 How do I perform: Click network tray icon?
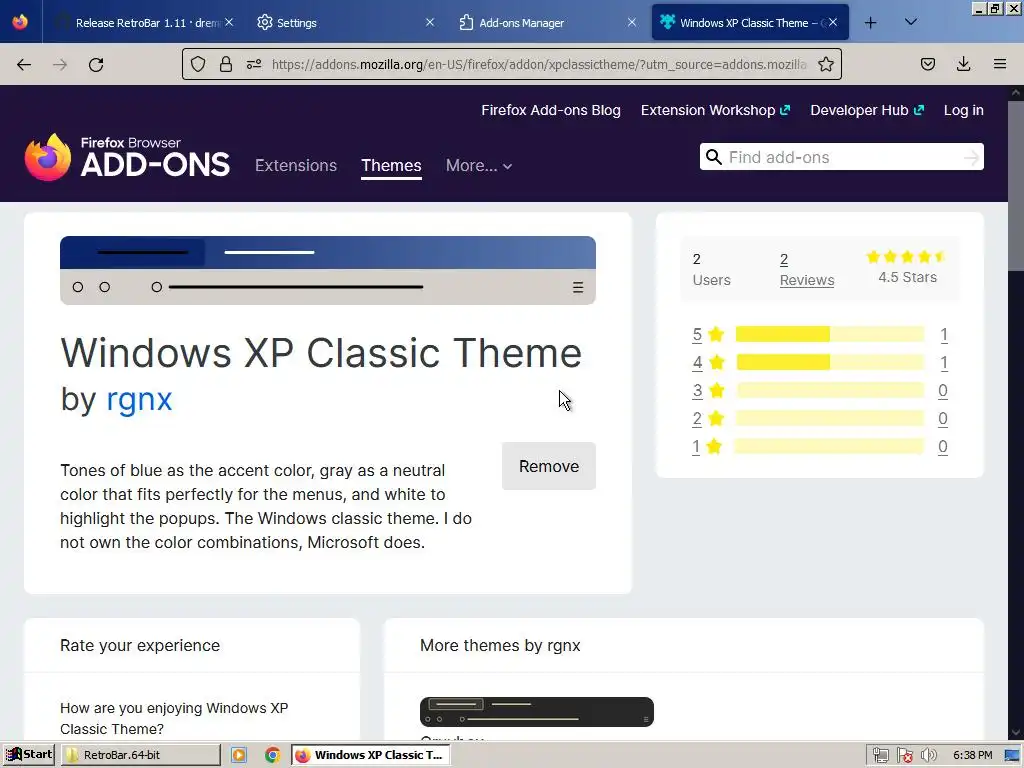(x=880, y=756)
